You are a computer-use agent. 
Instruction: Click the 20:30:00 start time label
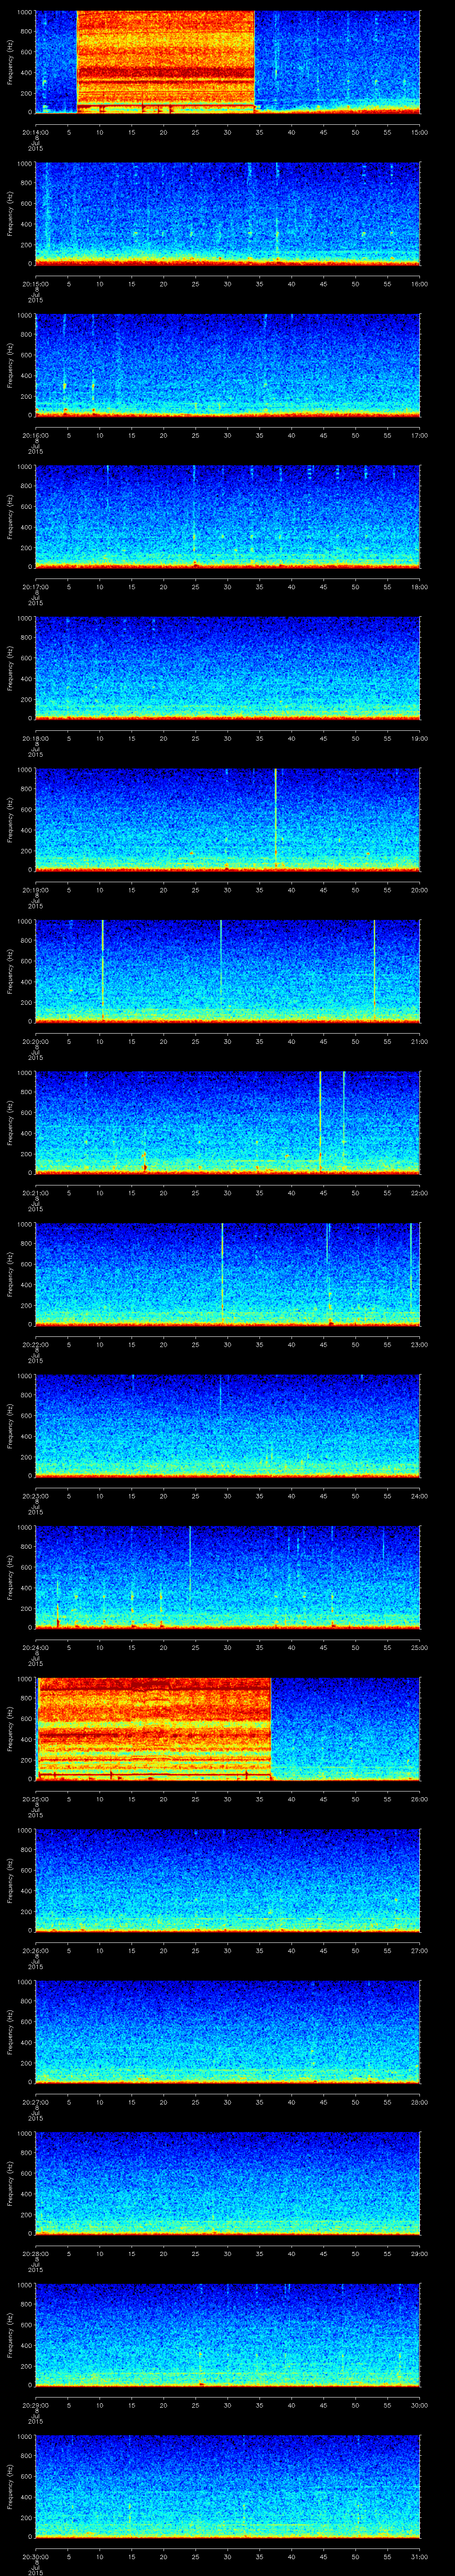coord(35,2556)
